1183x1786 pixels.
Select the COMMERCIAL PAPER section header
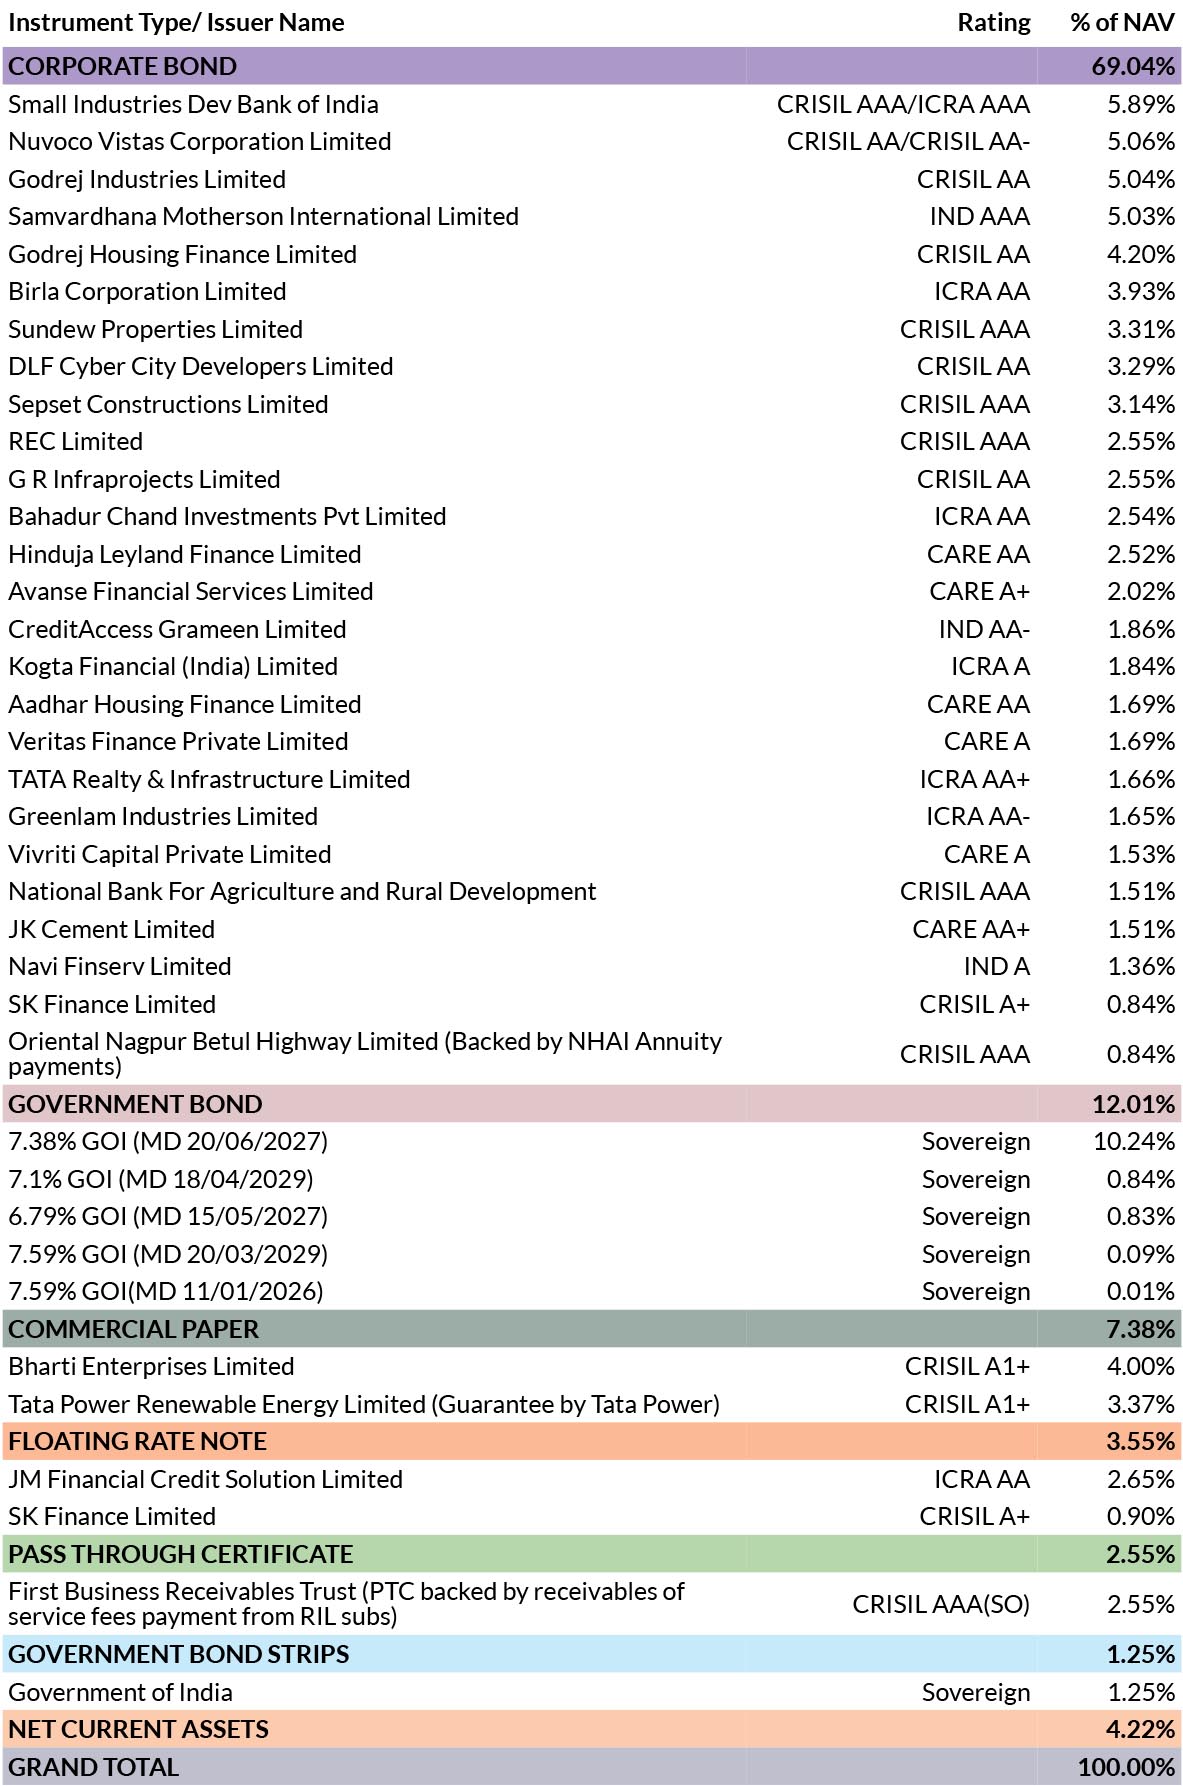pyautogui.click(x=591, y=1329)
